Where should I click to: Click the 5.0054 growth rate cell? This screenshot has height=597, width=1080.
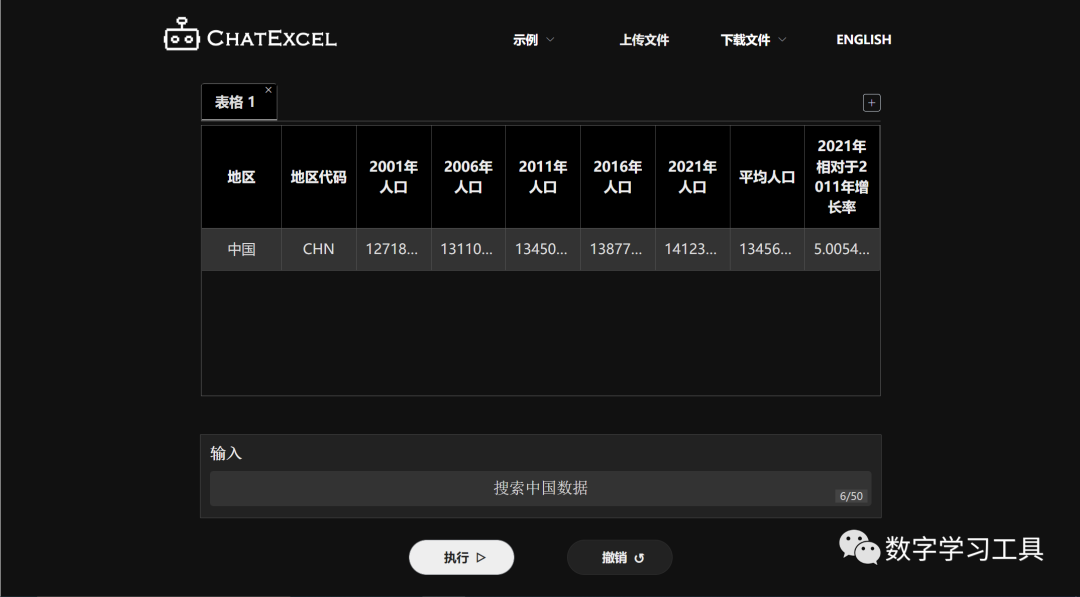841,249
